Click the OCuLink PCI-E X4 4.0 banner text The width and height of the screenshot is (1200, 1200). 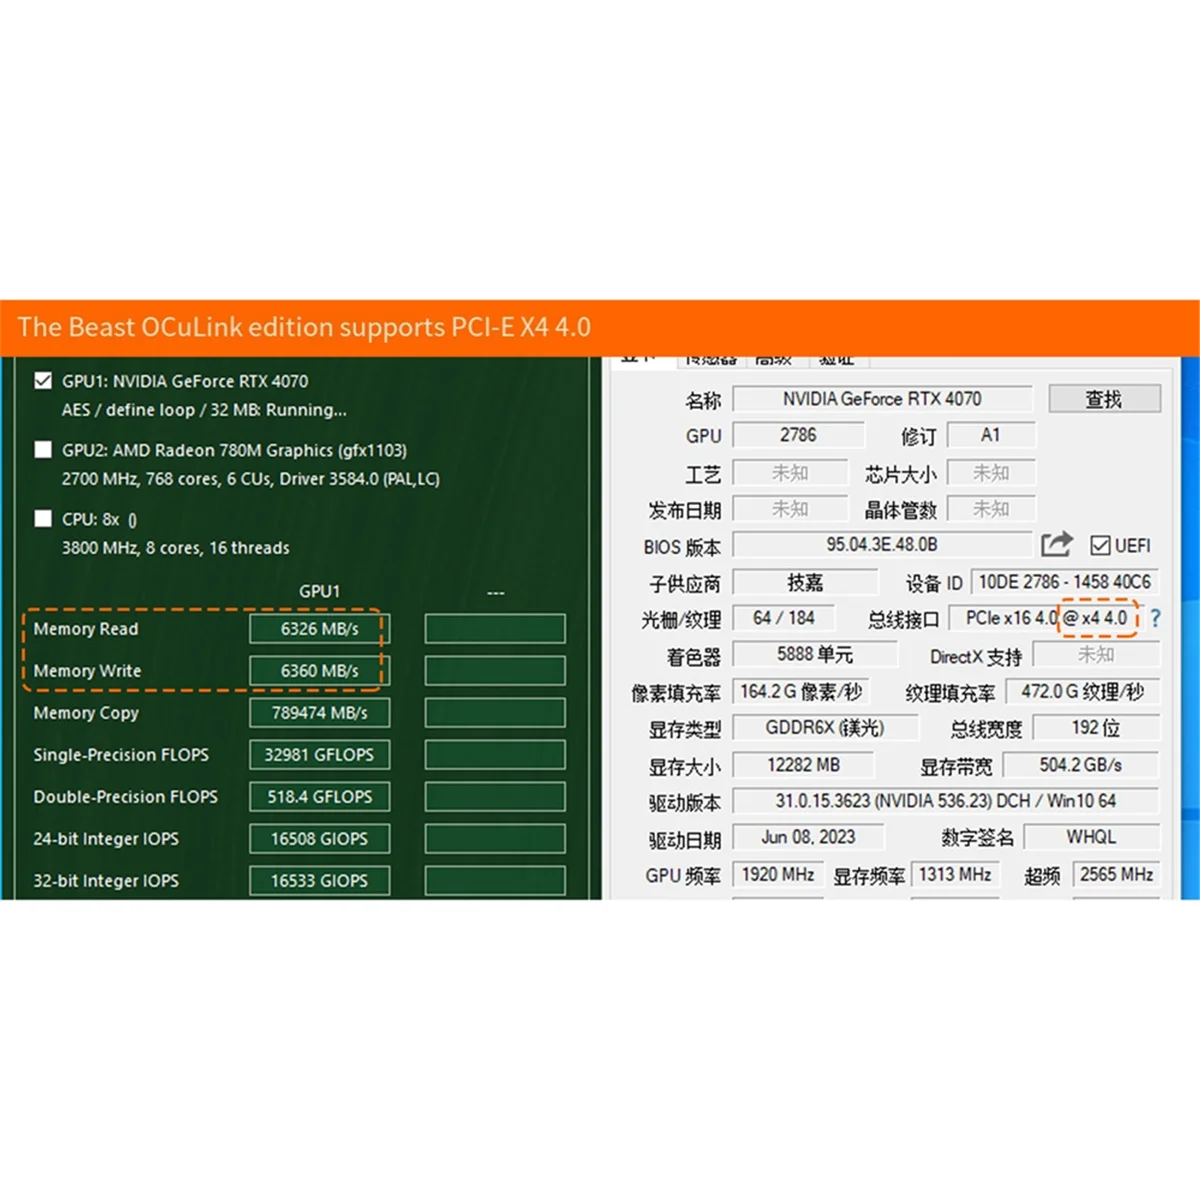[304, 328]
